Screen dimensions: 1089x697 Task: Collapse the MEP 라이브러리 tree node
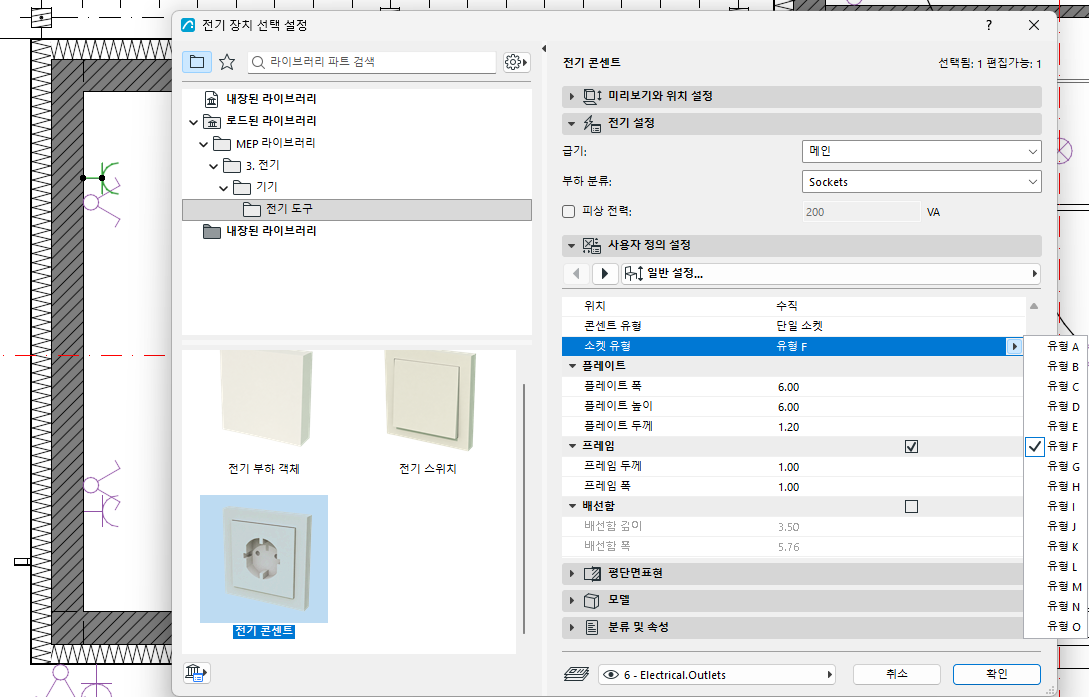tap(203, 144)
